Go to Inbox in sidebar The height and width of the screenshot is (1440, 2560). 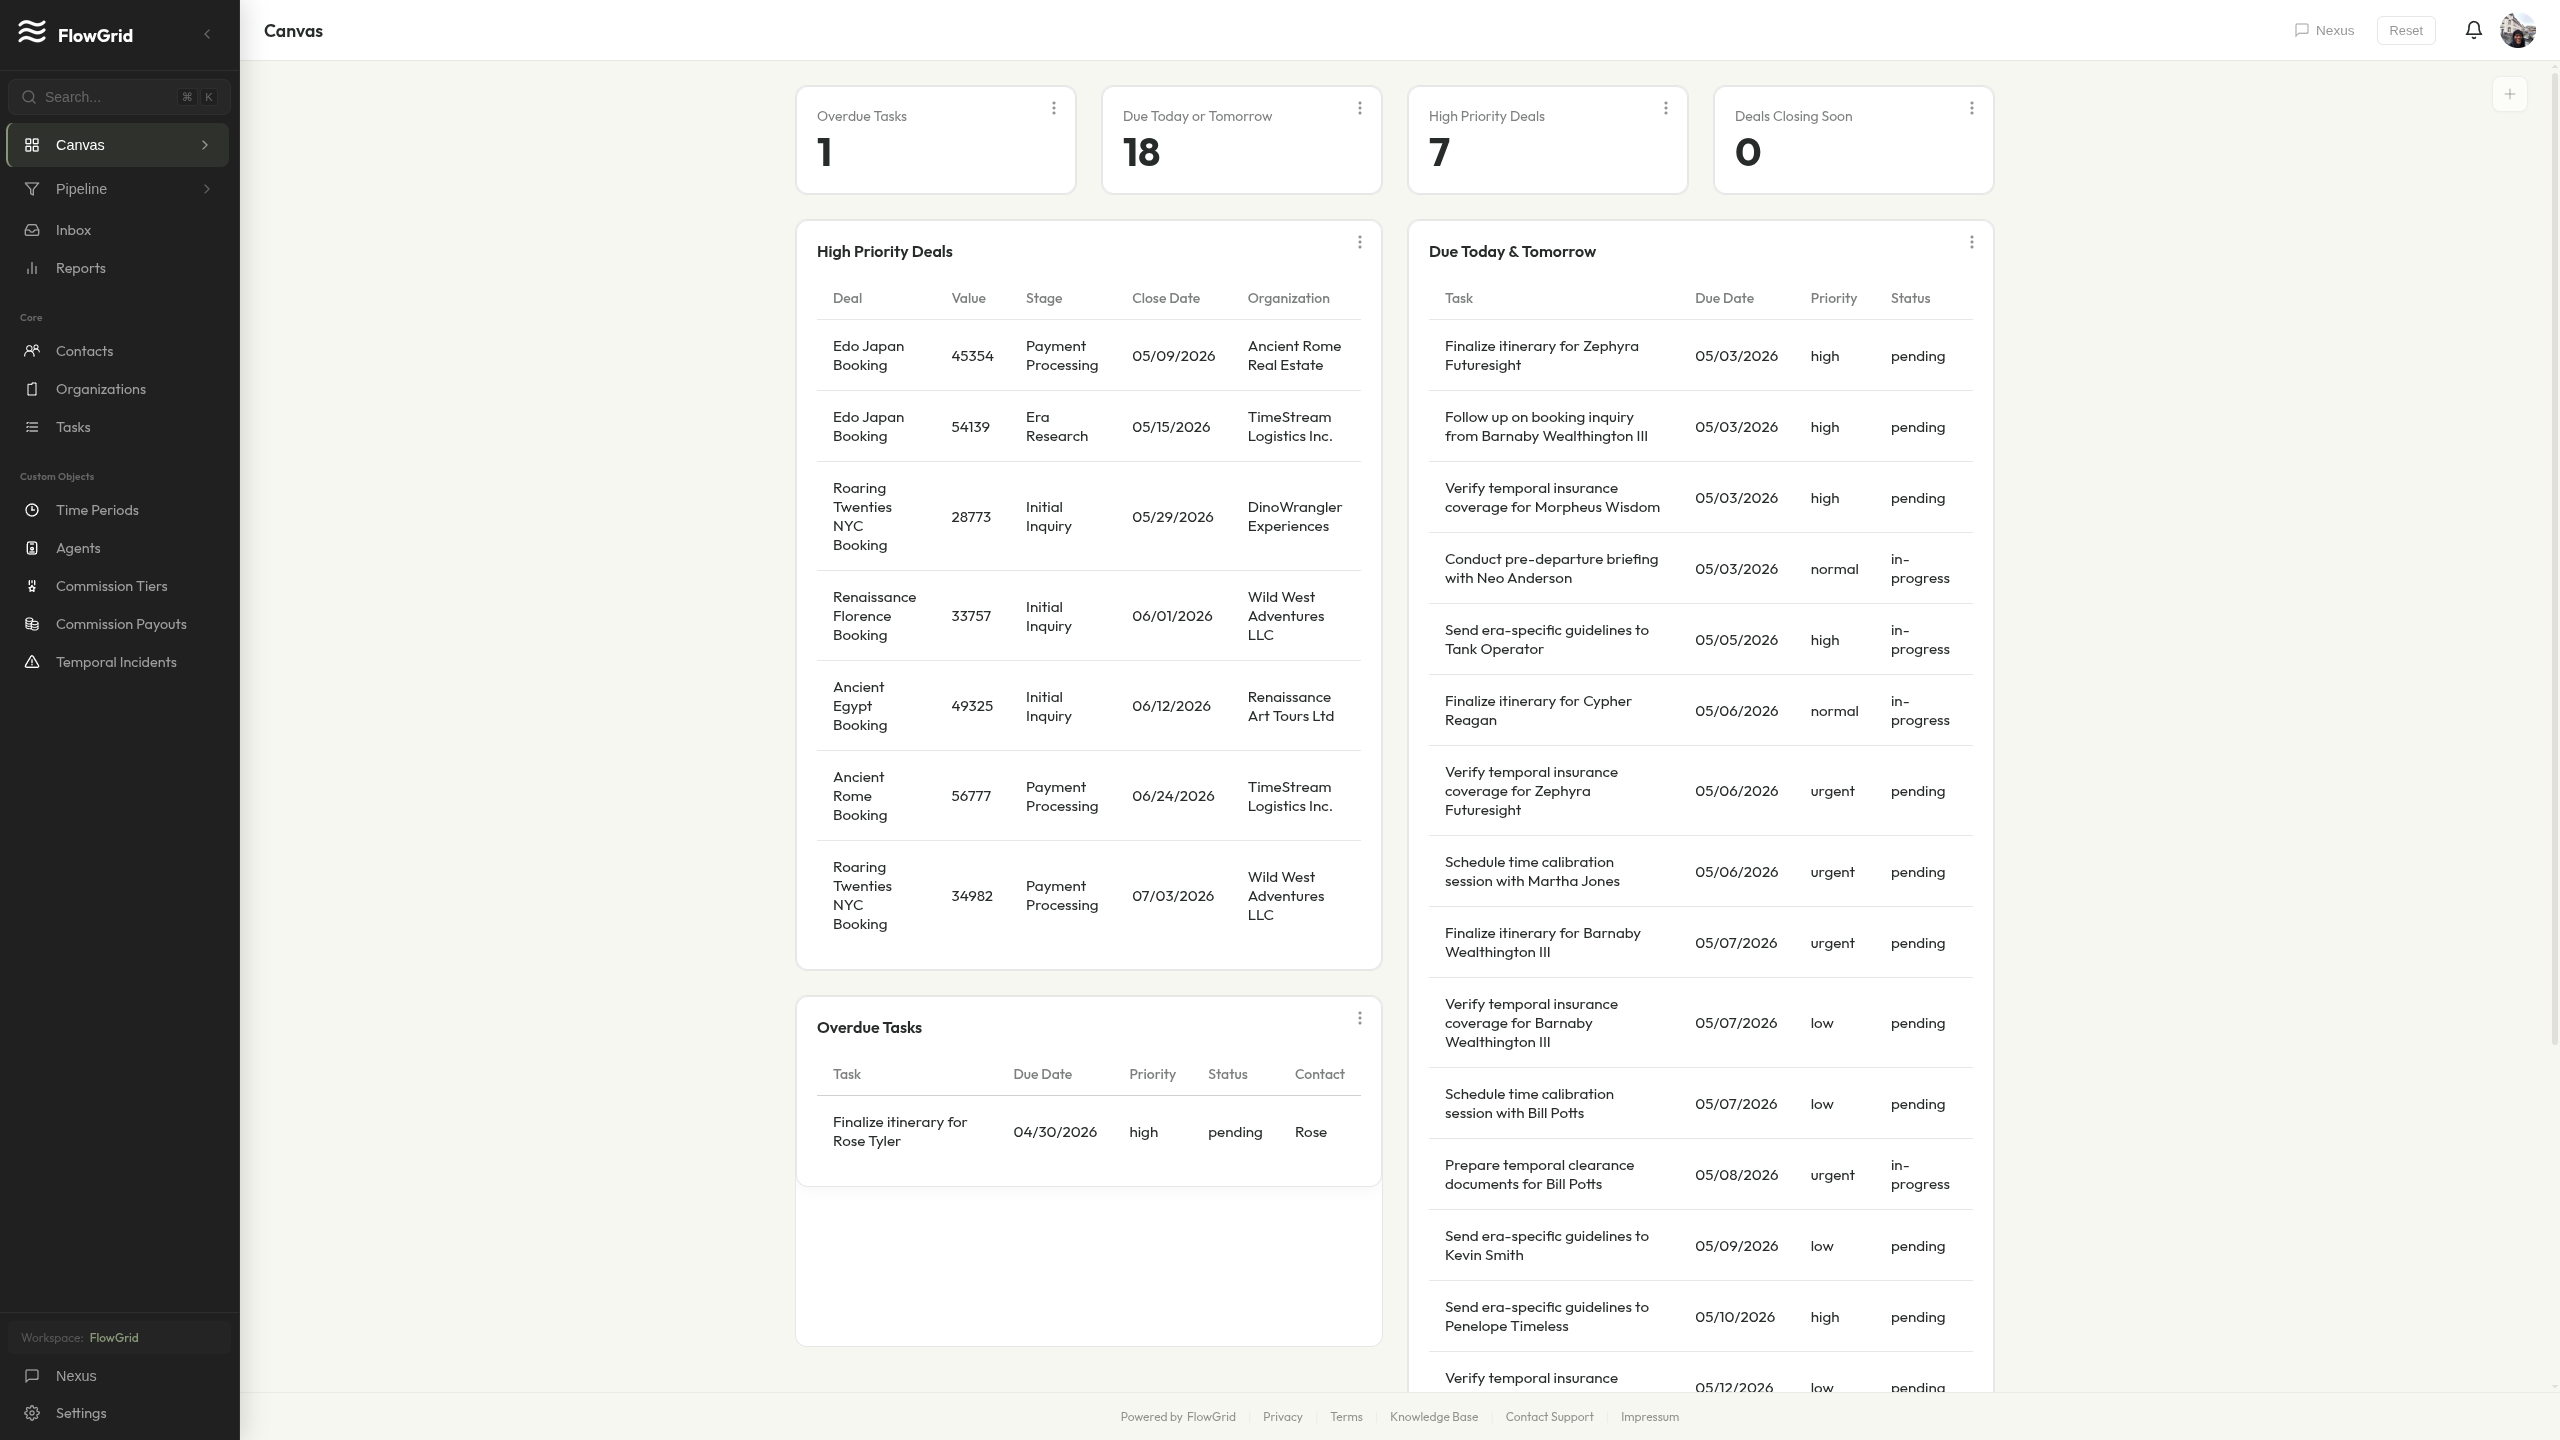pos(117,230)
